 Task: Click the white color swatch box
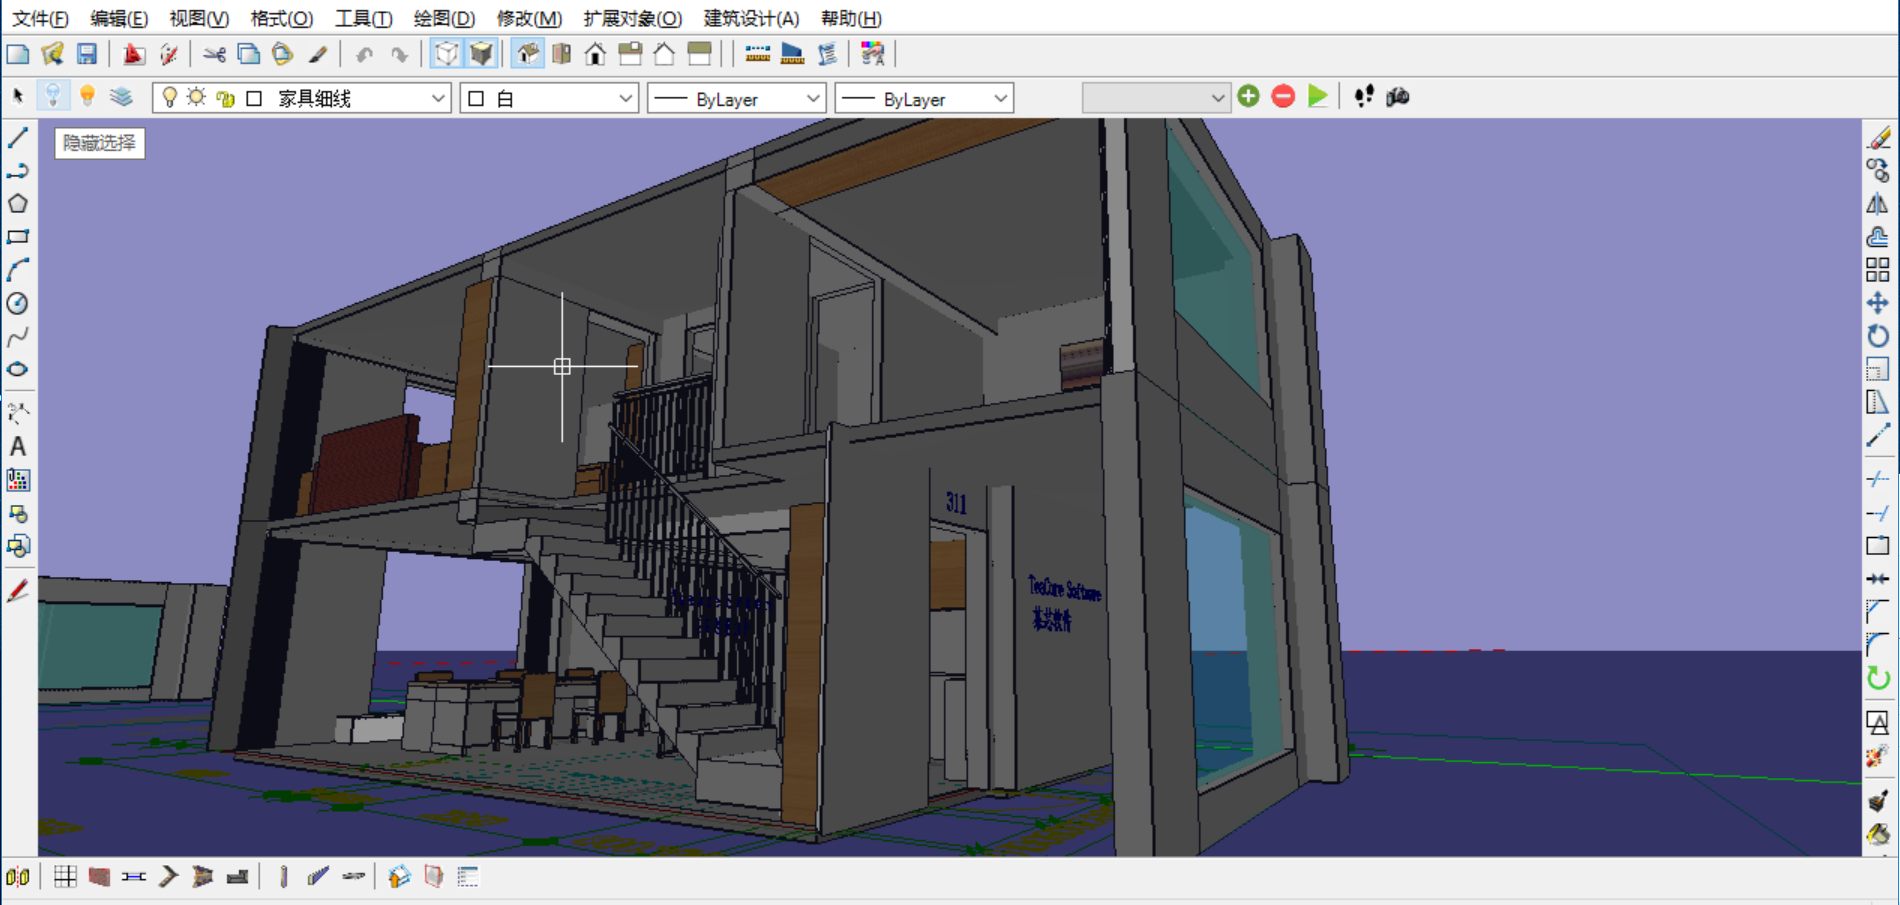point(476,98)
